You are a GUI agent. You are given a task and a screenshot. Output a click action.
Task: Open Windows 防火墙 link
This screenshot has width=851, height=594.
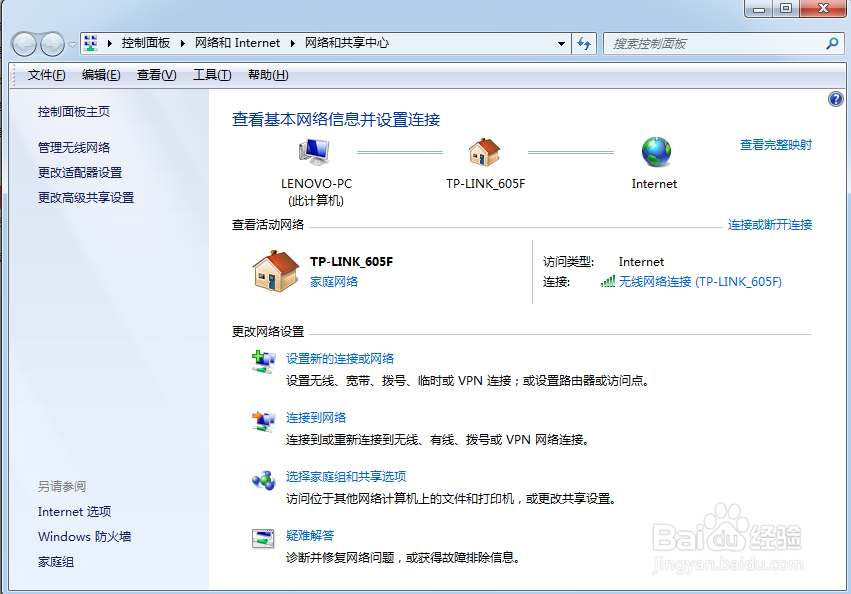85,536
